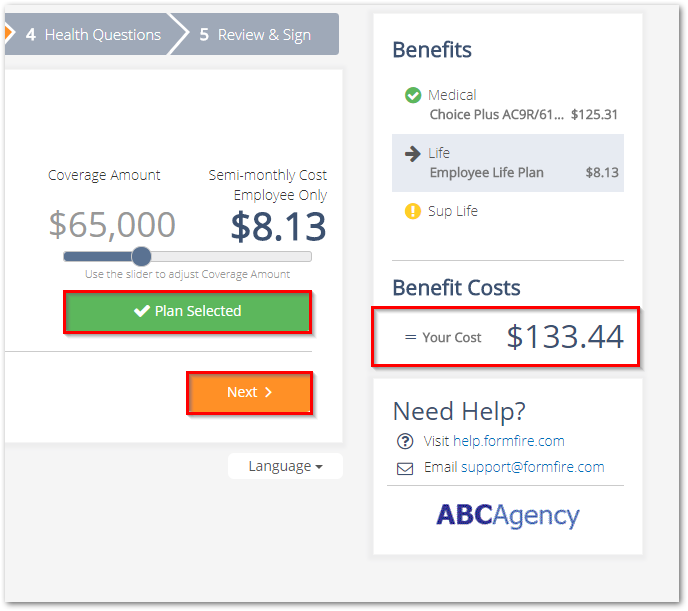The width and height of the screenshot is (688, 611).
Task: Select the Medical Choice Plus benefit row
Action: [508, 105]
